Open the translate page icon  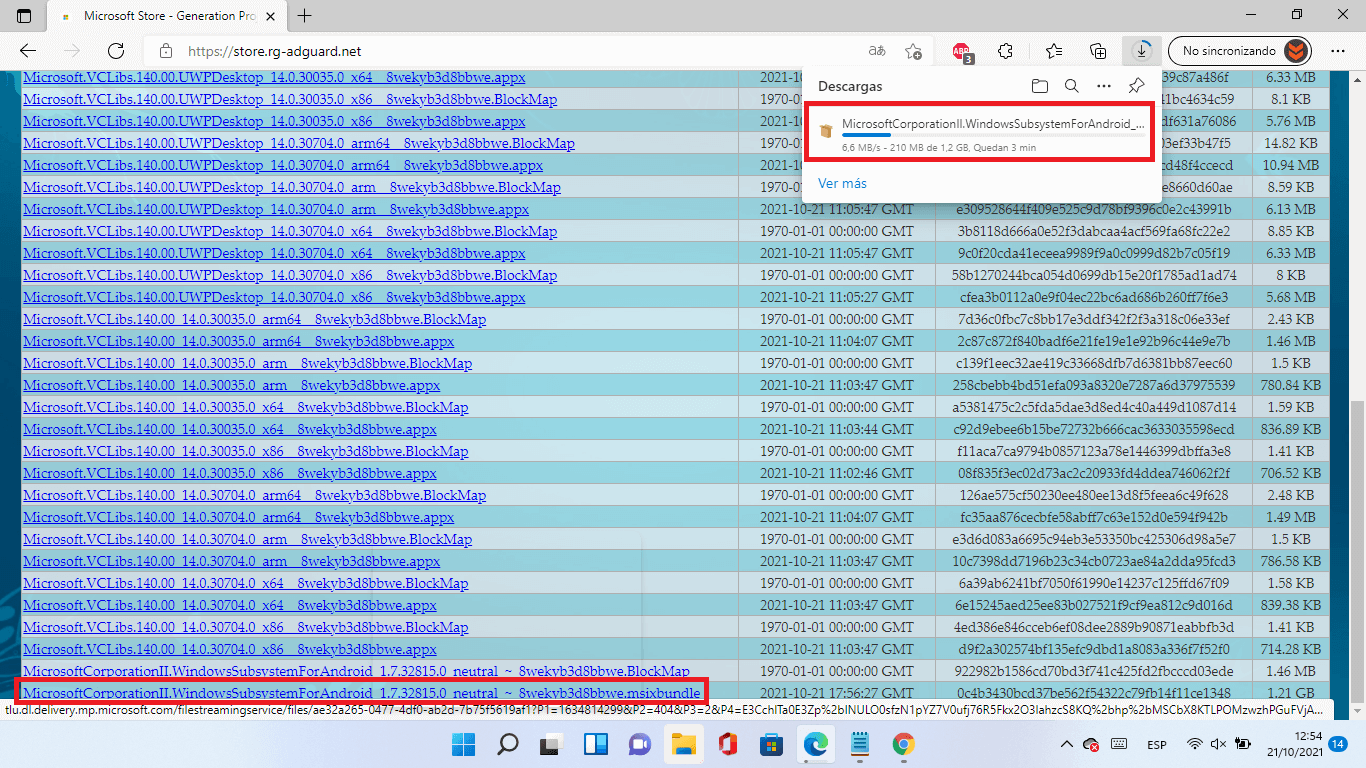(876, 51)
